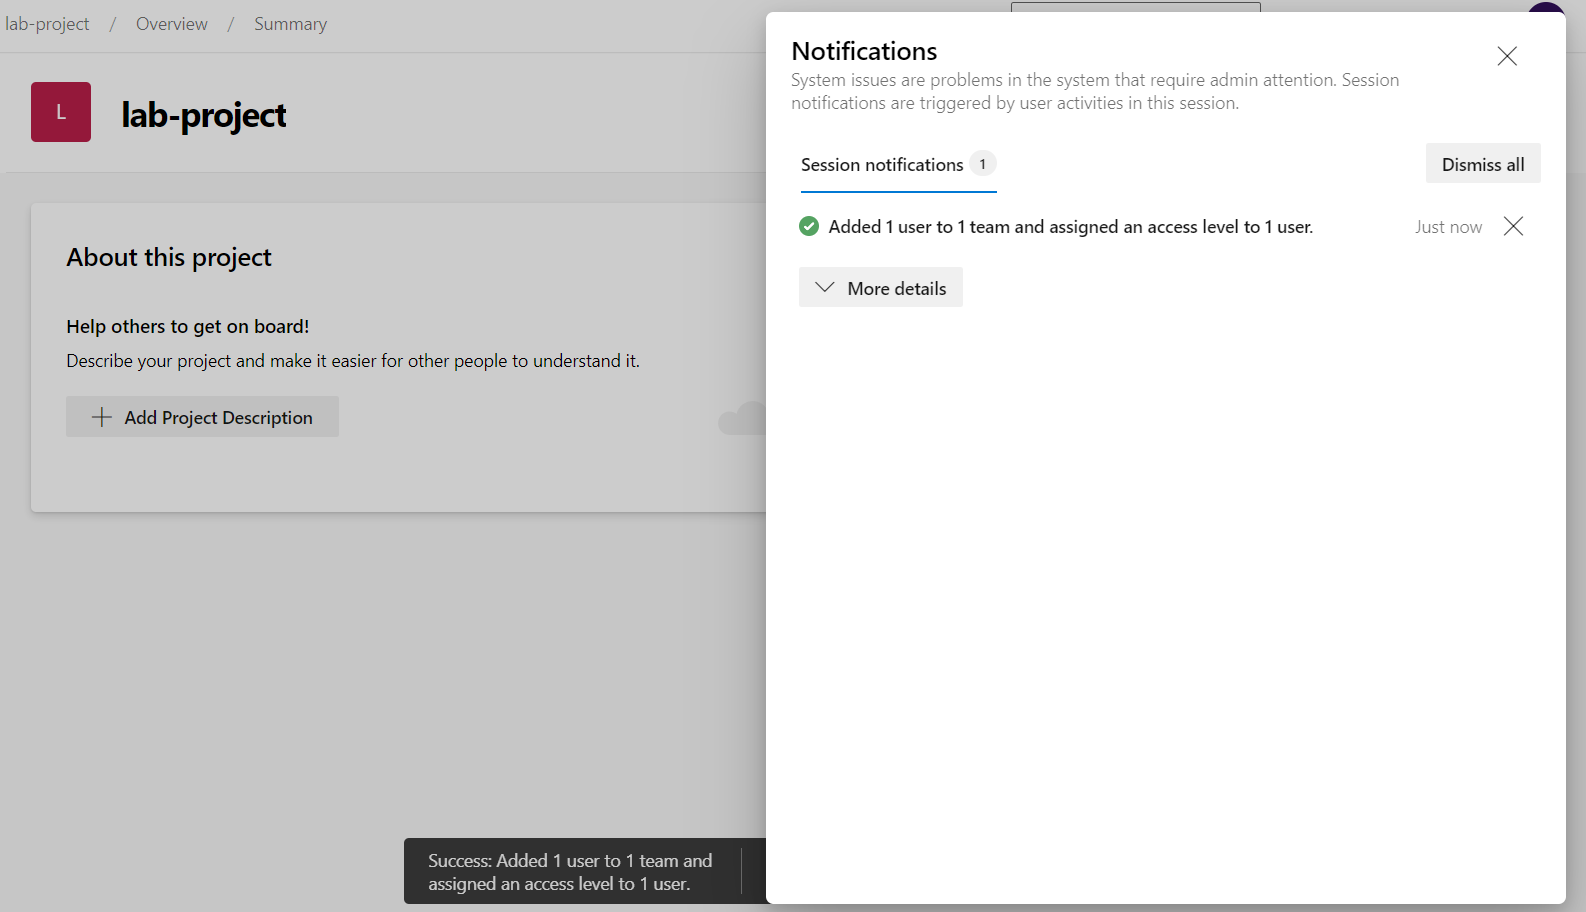The height and width of the screenshot is (912, 1586).
Task: Expand More details of the notification
Action: click(881, 288)
